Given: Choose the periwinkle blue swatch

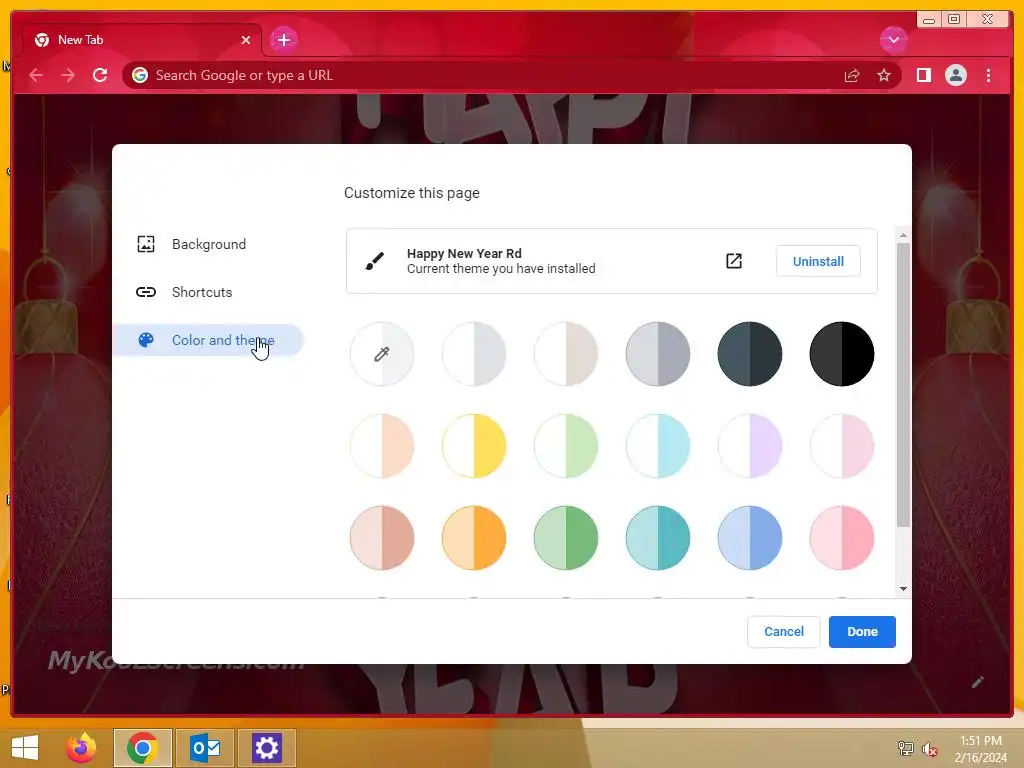Looking at the screenshot, I should (750, 538).
